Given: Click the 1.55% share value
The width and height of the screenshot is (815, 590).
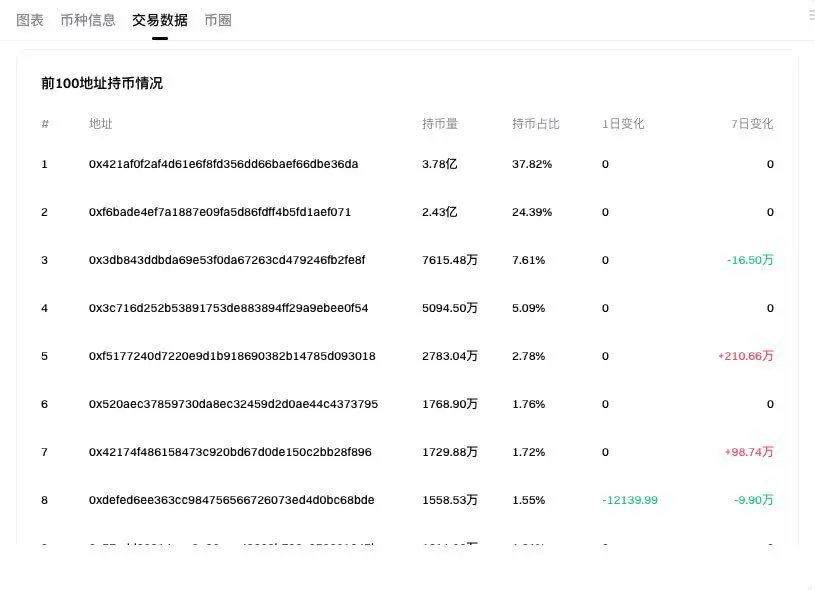Looking at the screenshot, I should pos(529,500).
